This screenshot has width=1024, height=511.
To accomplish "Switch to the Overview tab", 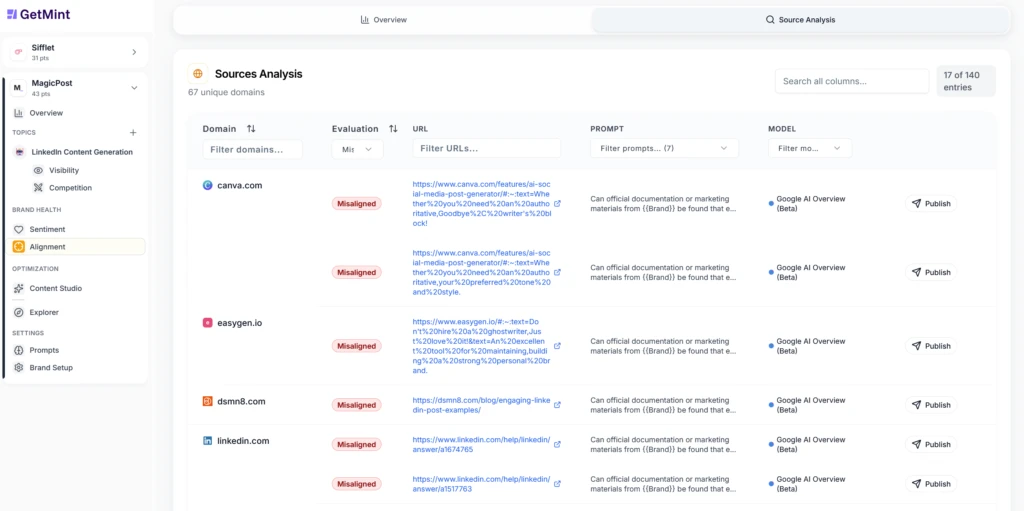I will [383, 20].
